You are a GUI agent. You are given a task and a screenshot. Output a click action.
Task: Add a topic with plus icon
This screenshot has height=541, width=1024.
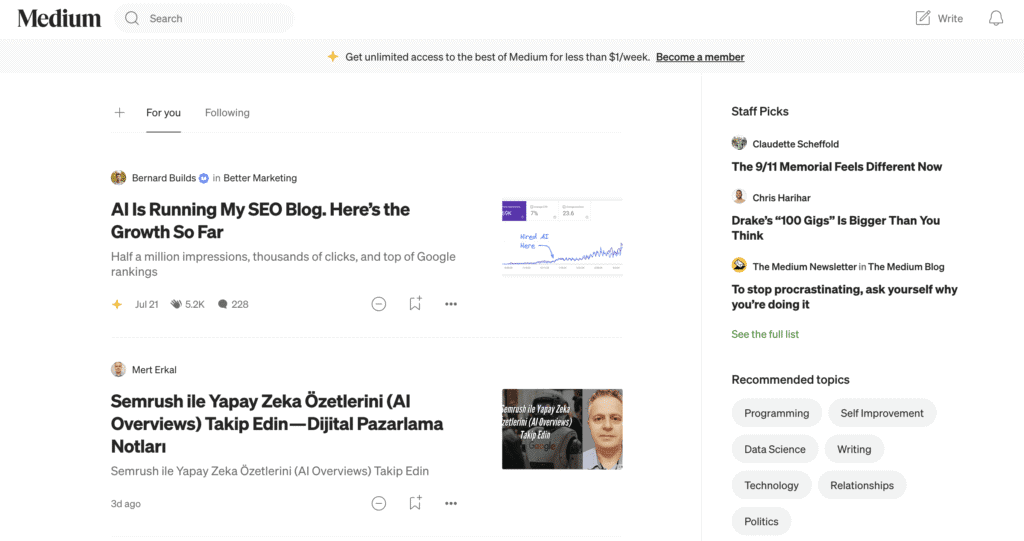[120, 112]
